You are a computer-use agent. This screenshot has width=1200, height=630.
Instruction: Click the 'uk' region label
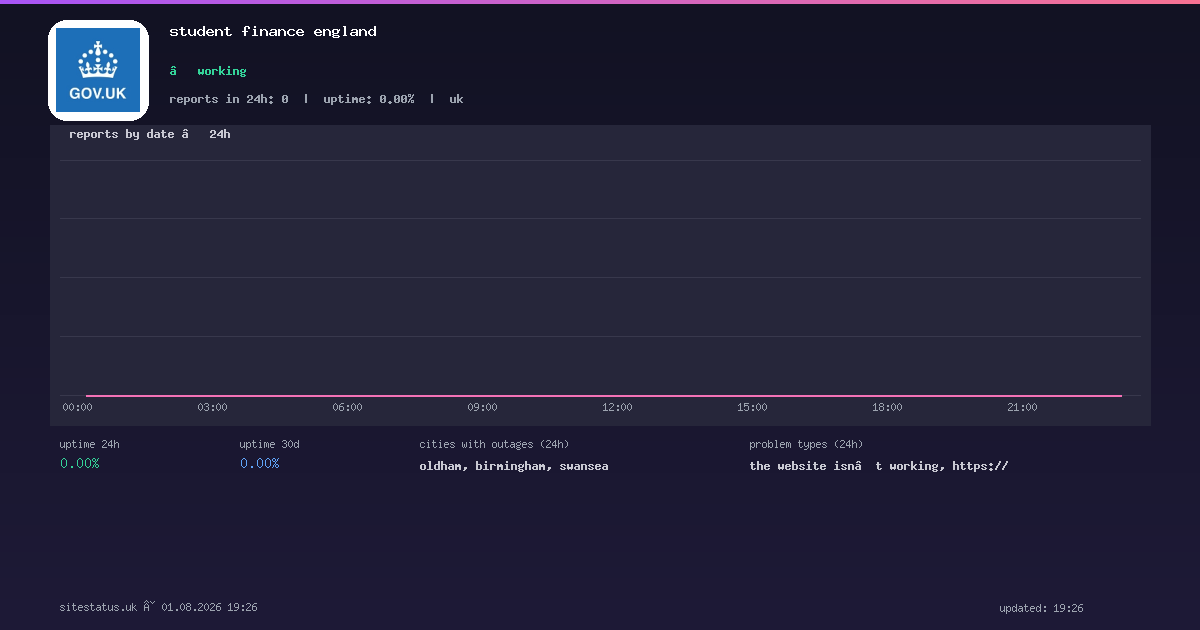456,99
